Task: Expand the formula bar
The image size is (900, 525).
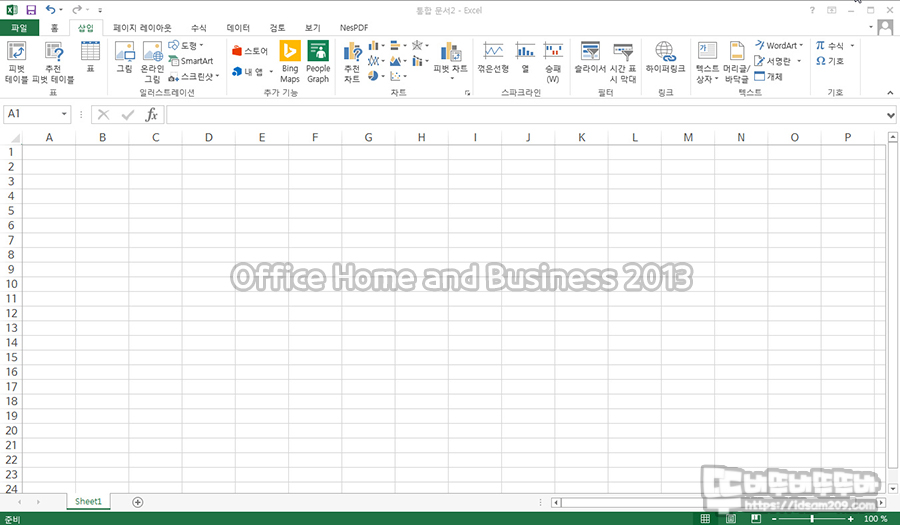Action: 890,115
